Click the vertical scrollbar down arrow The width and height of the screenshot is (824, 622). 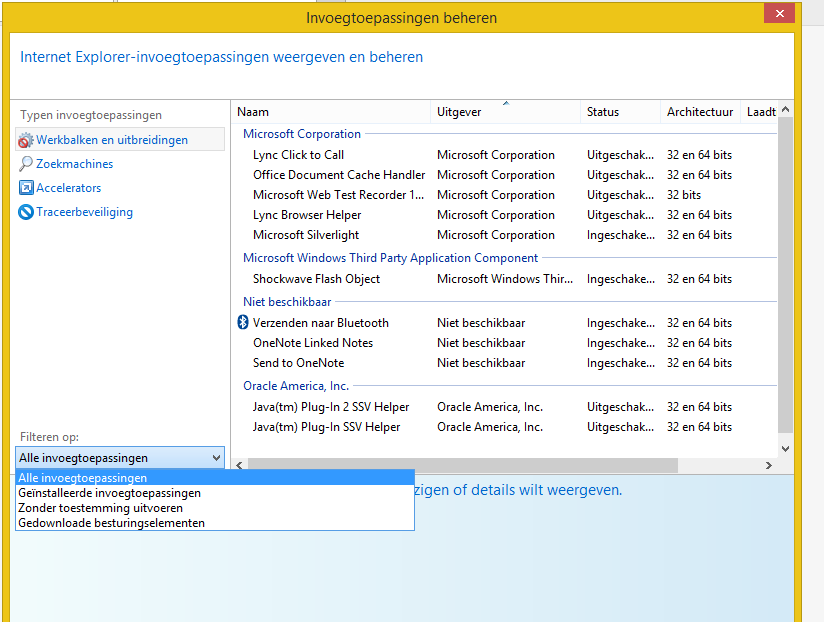[786, 449]
